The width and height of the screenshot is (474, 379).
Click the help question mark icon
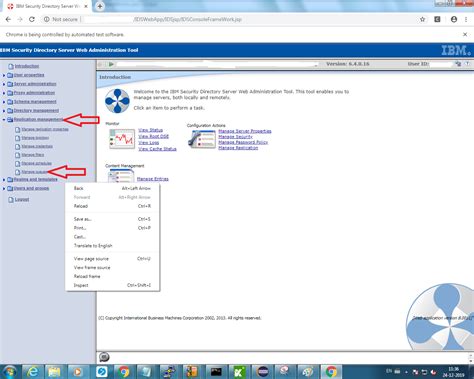point(467,64)
